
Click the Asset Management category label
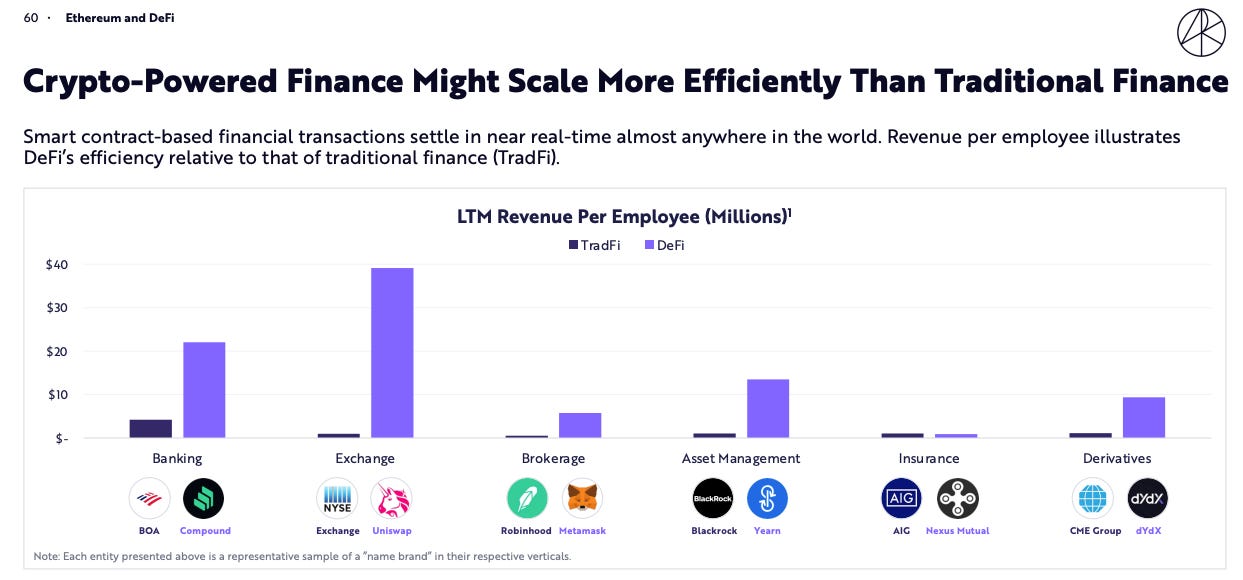(x=741, y=458)
